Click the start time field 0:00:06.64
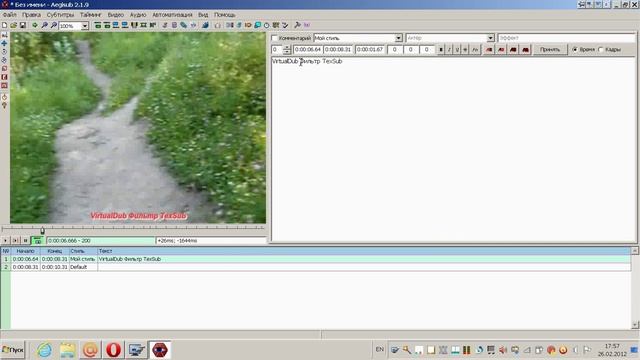The height and width of the screenshot is (360, 640). (x=308, y=49)
